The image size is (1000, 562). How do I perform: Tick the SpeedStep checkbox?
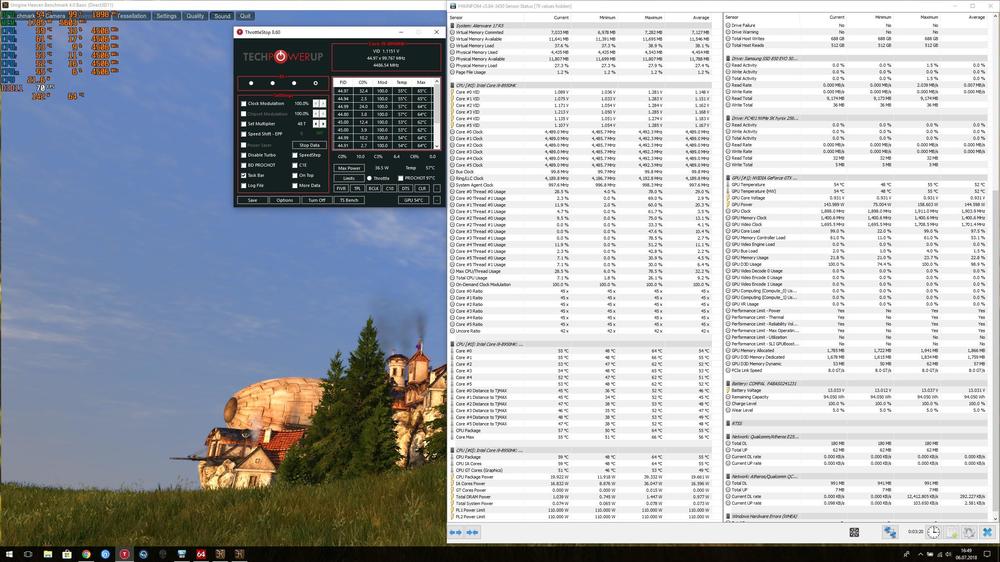(293, 155)
